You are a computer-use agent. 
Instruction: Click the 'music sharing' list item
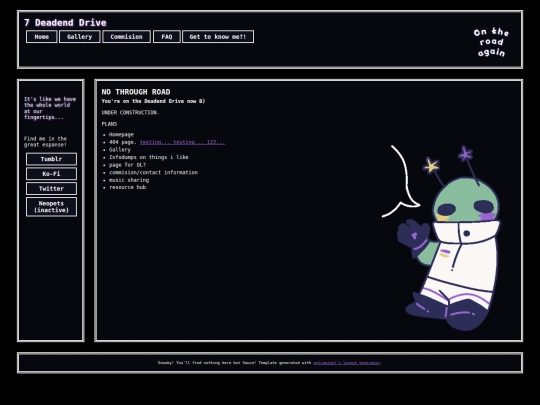tap(129, 180)
